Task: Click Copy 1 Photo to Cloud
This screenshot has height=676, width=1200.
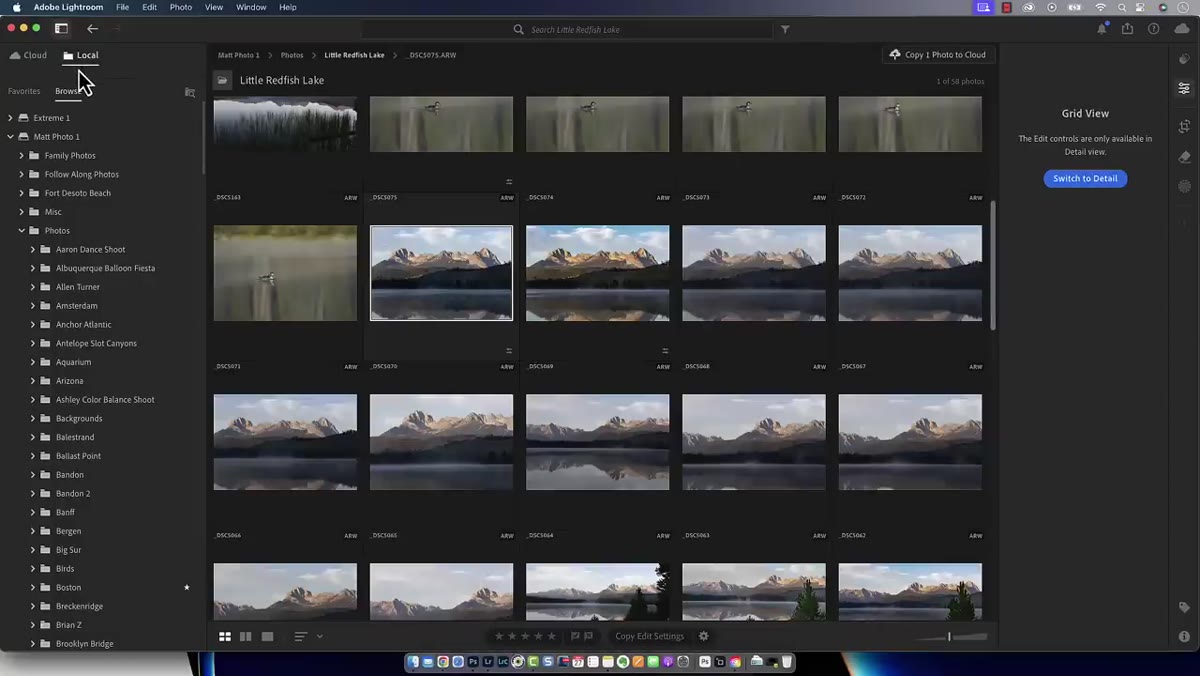Action: pyautogui.click(x=938, y=55)
